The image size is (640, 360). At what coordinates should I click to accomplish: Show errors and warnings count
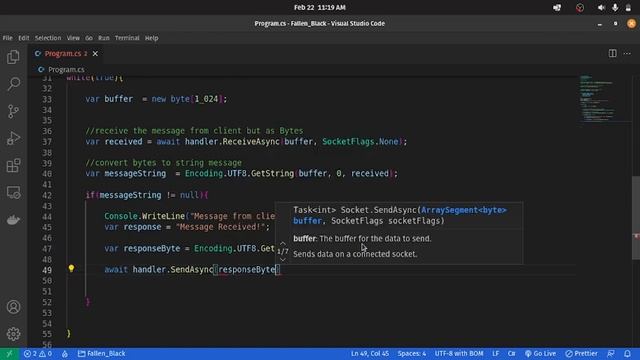click(x=38, y=353)
